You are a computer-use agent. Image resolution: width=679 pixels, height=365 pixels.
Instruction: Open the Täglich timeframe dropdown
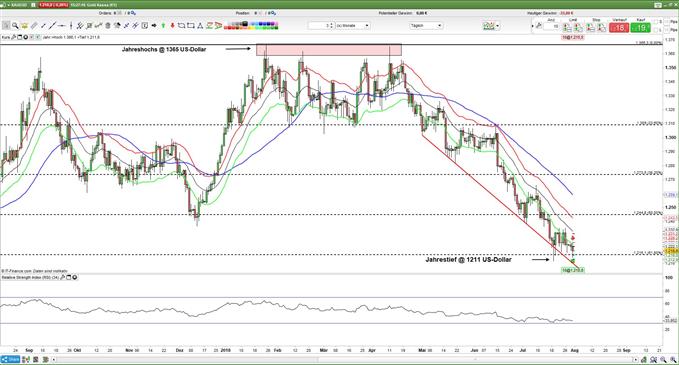coord(426,26)
